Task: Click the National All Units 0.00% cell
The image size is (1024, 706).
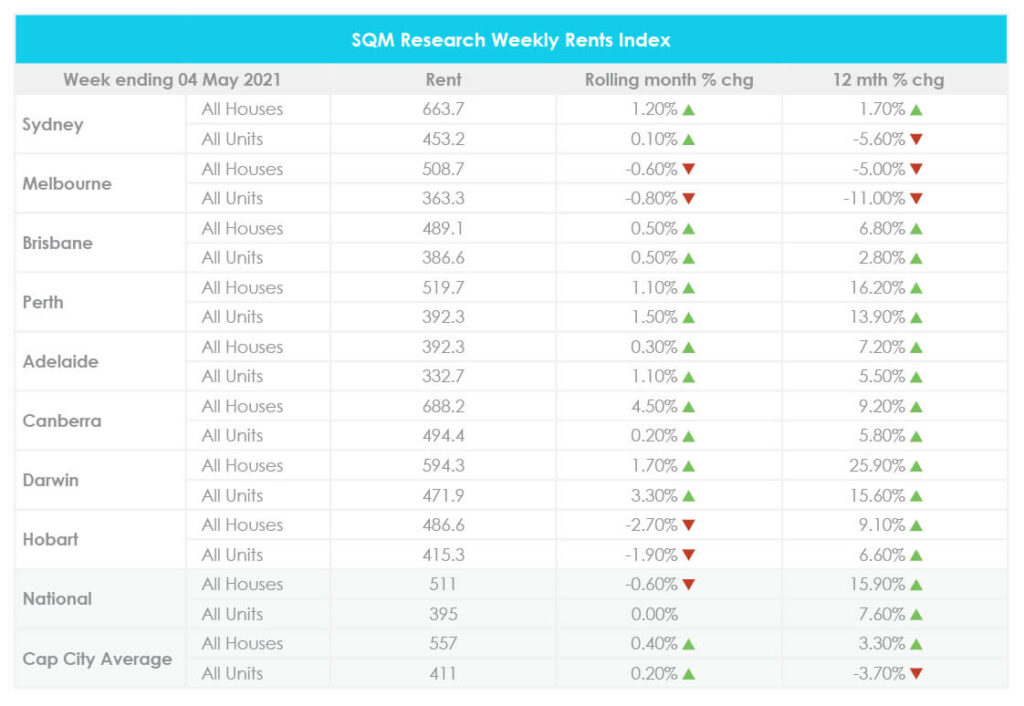Action: [x=654, y=615]
